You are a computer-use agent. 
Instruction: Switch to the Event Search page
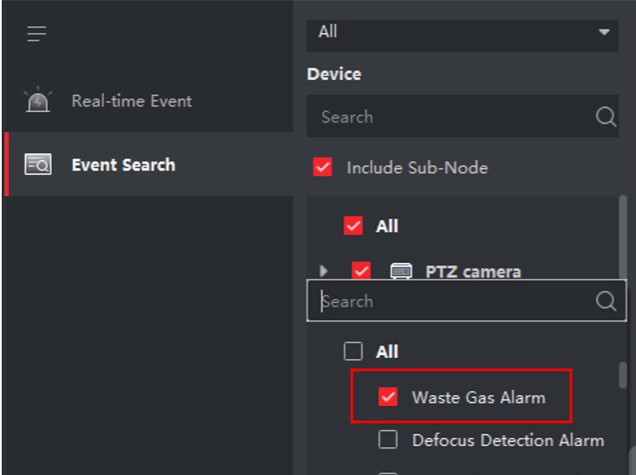coord(123,166)
